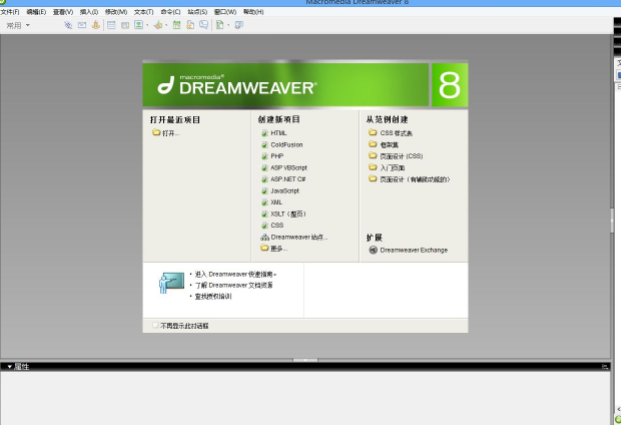Click the Images insert icon
This screenshot has height=428, width=621.
click(138, 25)
